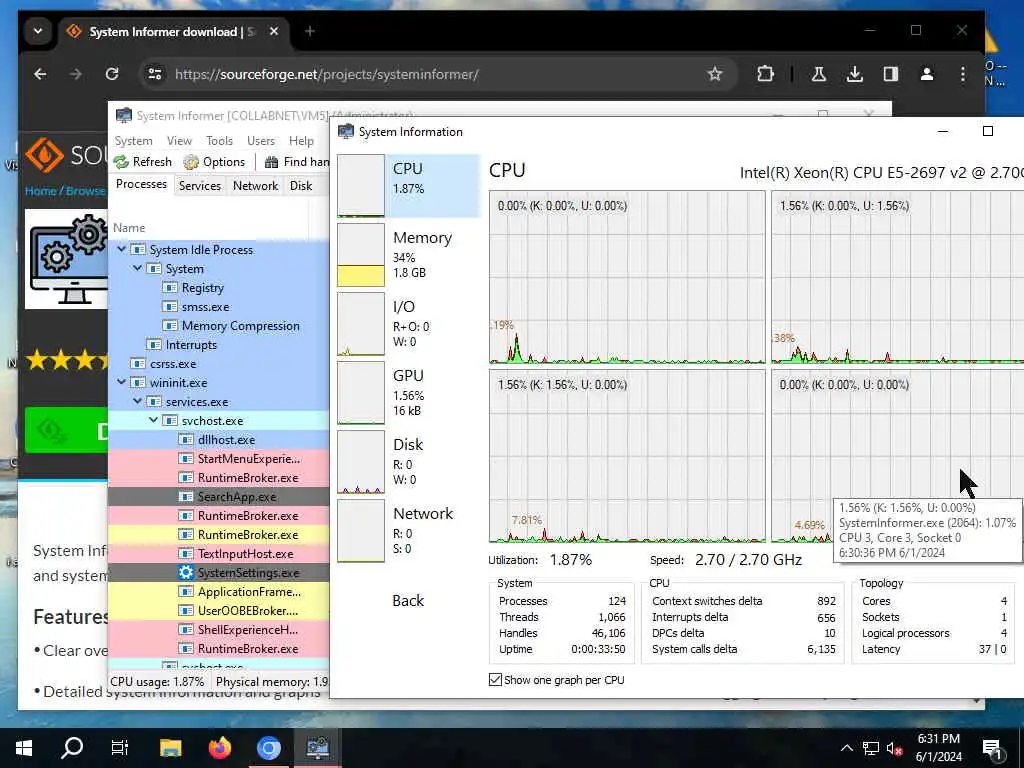This screenshot has width=1024, height=768.
Task: Open the tab search dropdown arrow
Action: click(x=38, y=31)
